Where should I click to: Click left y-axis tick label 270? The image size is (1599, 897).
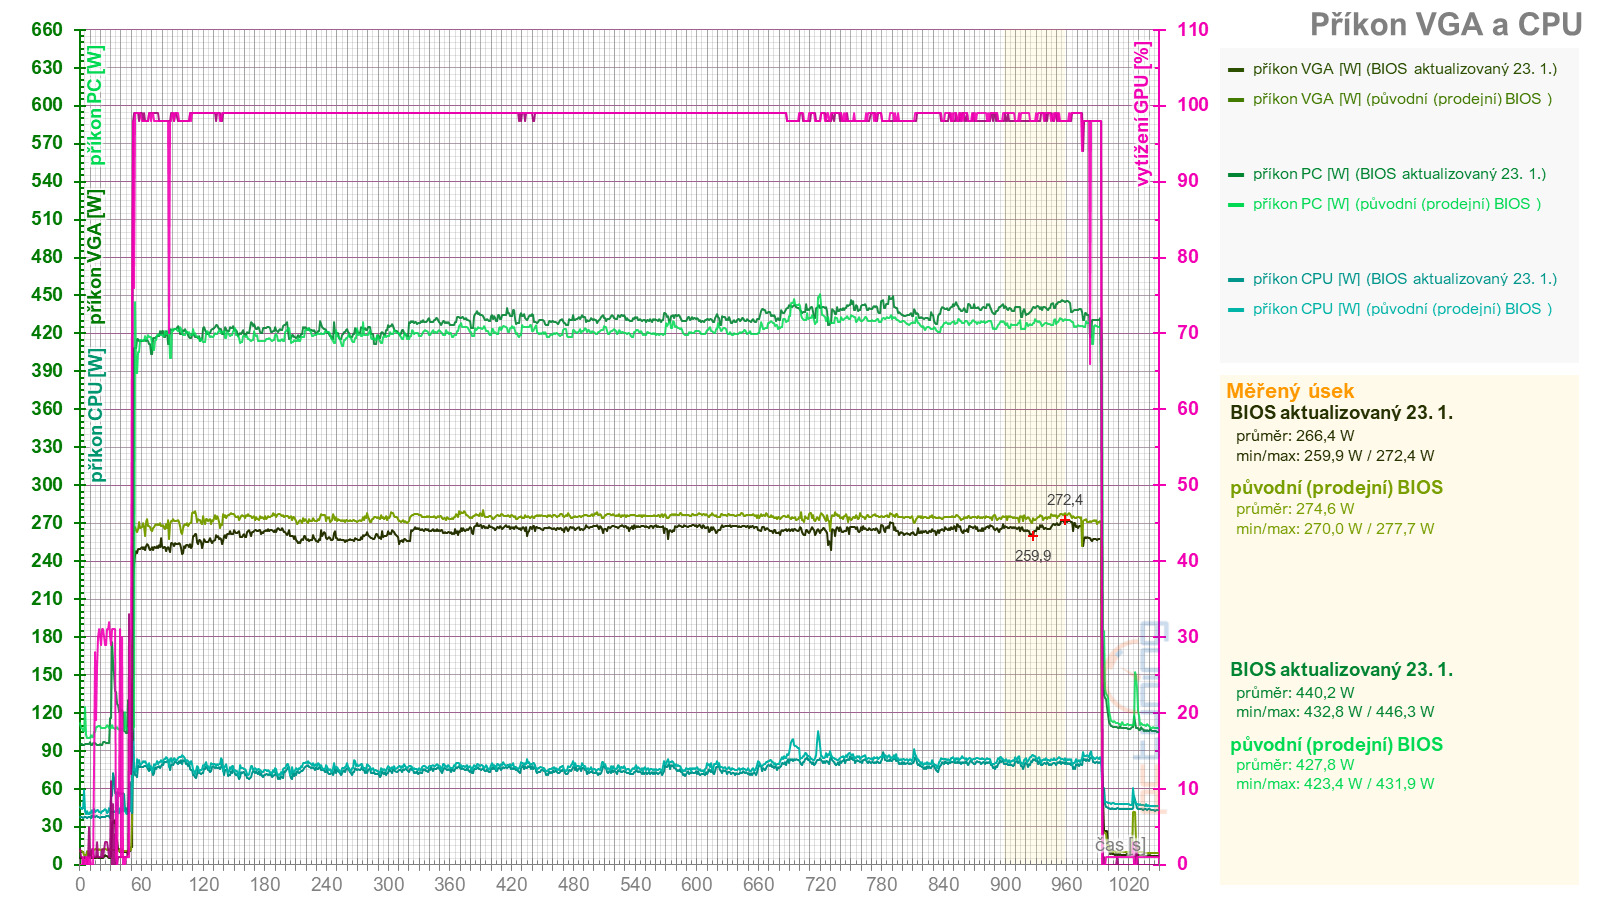click(47, 523)
